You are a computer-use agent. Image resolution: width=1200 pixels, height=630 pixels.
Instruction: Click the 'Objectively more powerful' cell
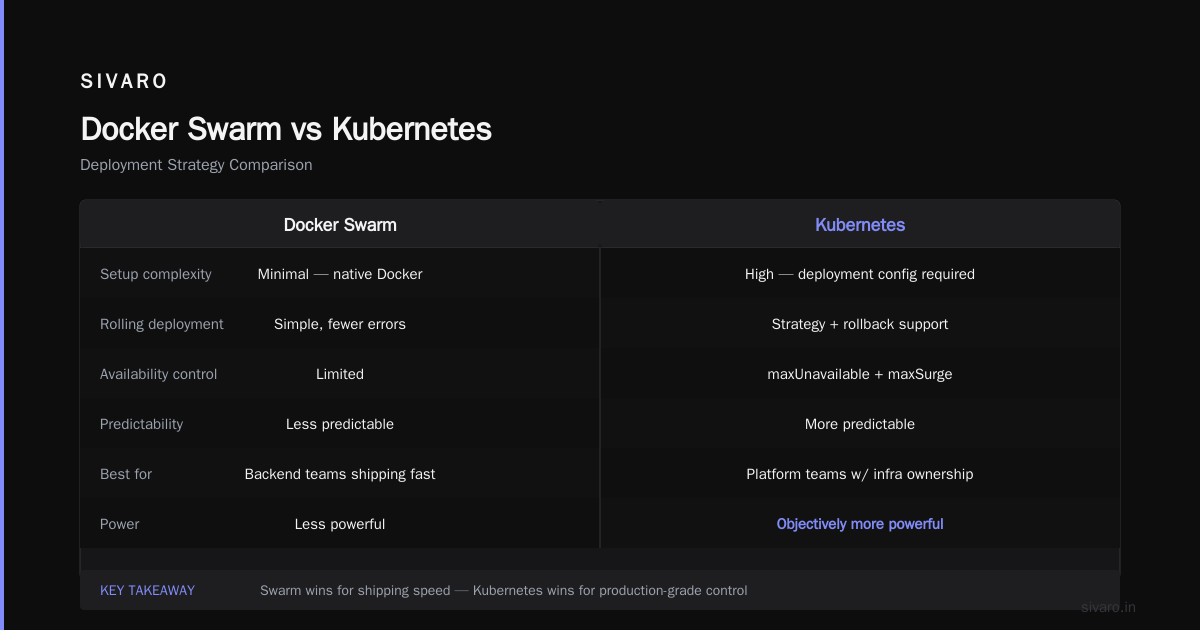coord(860,524)
